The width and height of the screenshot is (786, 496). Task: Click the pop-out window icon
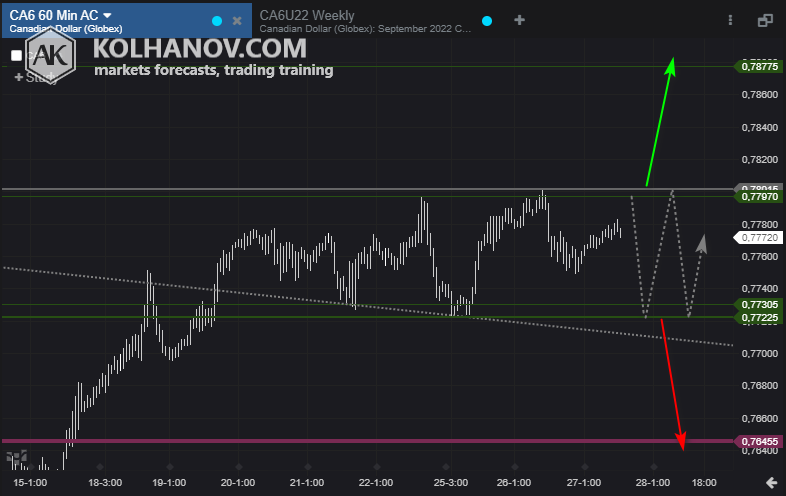click(765, 20)
